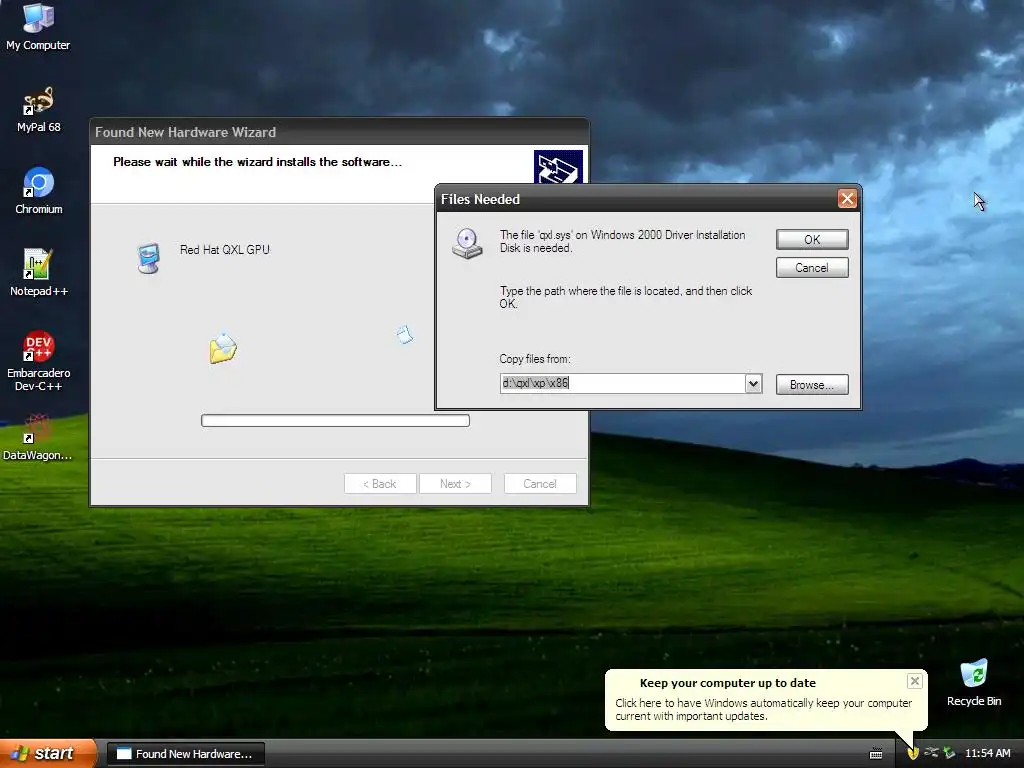
Task: Click the yellow folder copy animation icon
Action: point(223,348)
